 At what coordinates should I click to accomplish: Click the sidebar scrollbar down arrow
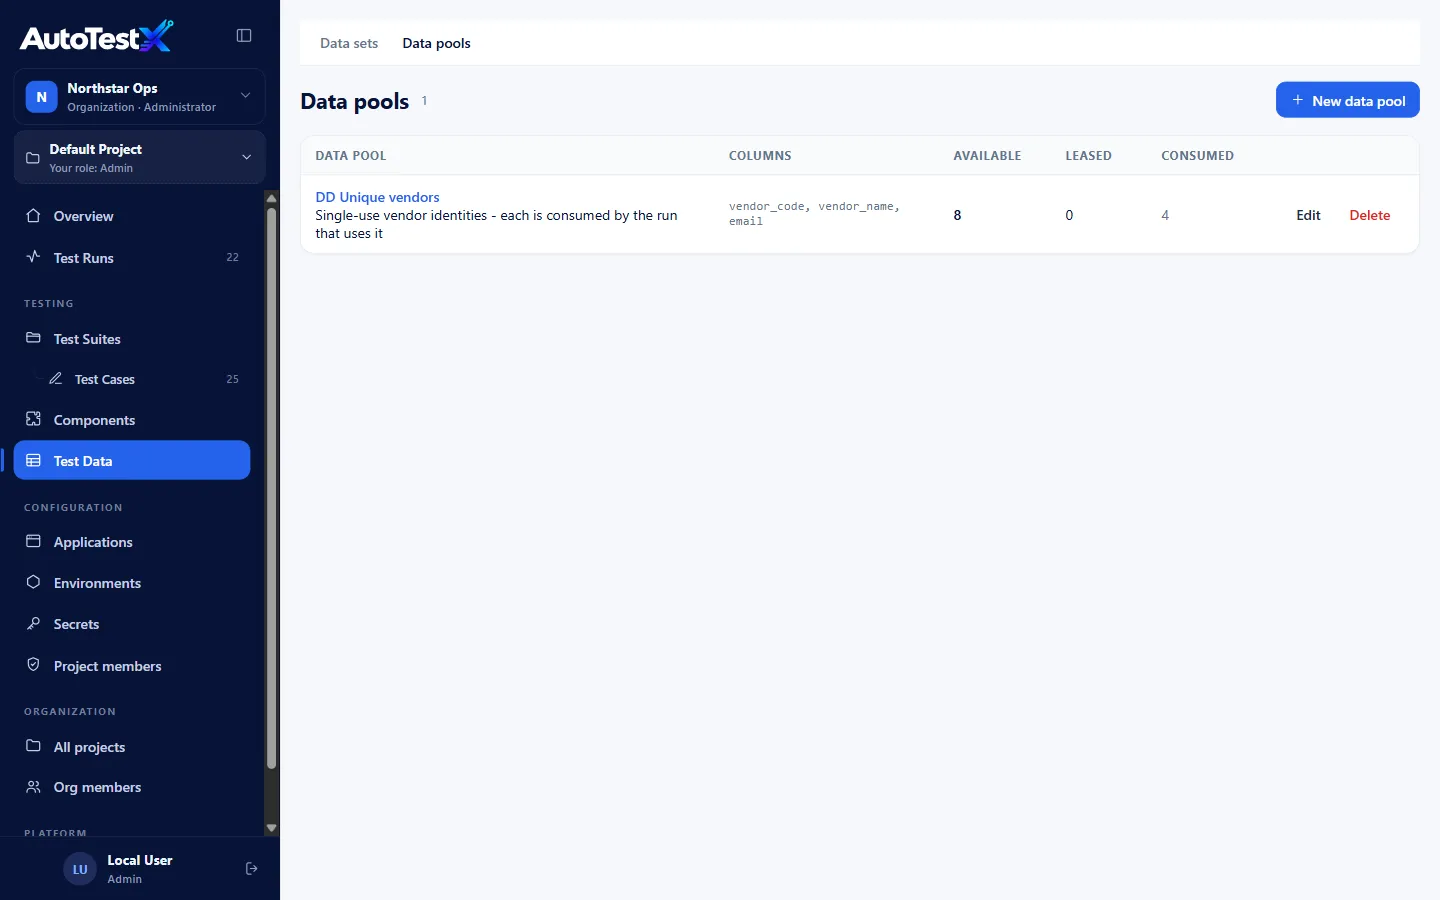pyautogui.click(x=271, y=828)
